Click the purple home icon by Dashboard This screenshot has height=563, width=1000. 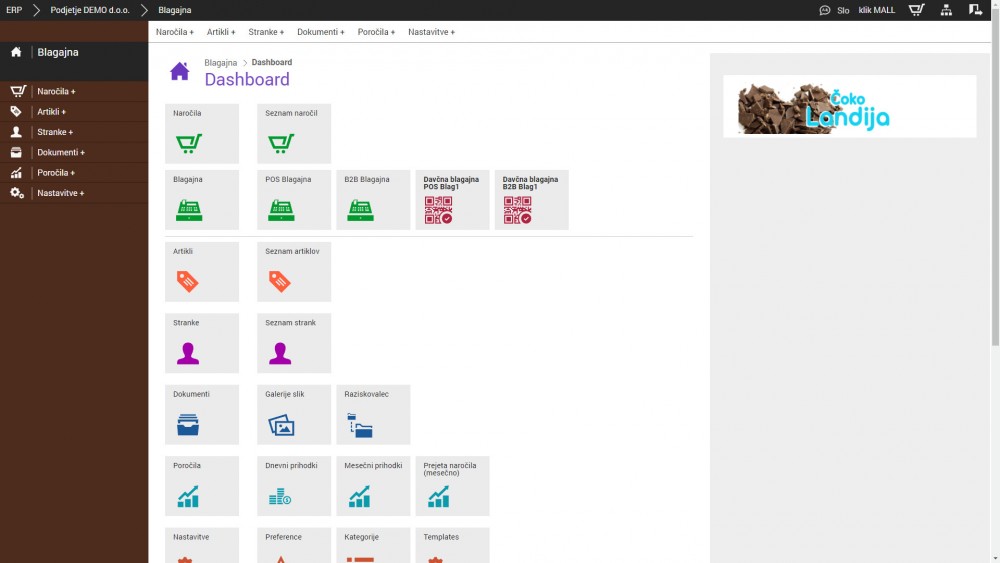tap(179, 71)
